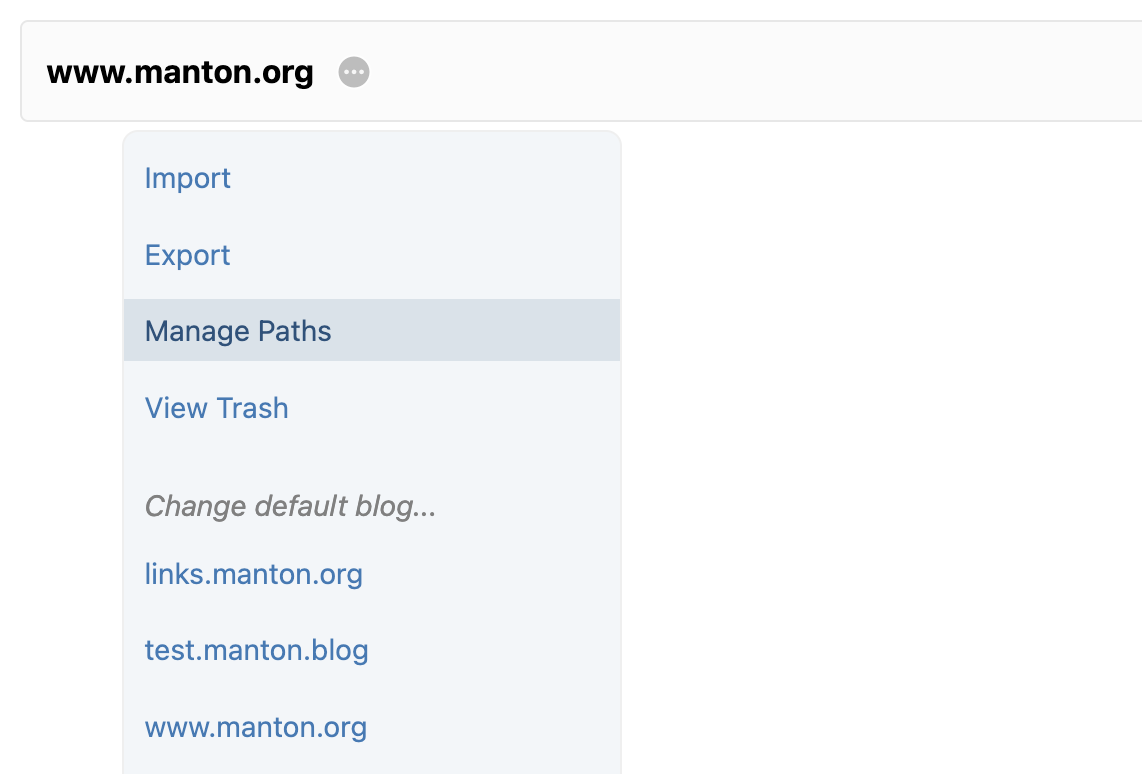Click the Import link to import posts

click(188, 178)
